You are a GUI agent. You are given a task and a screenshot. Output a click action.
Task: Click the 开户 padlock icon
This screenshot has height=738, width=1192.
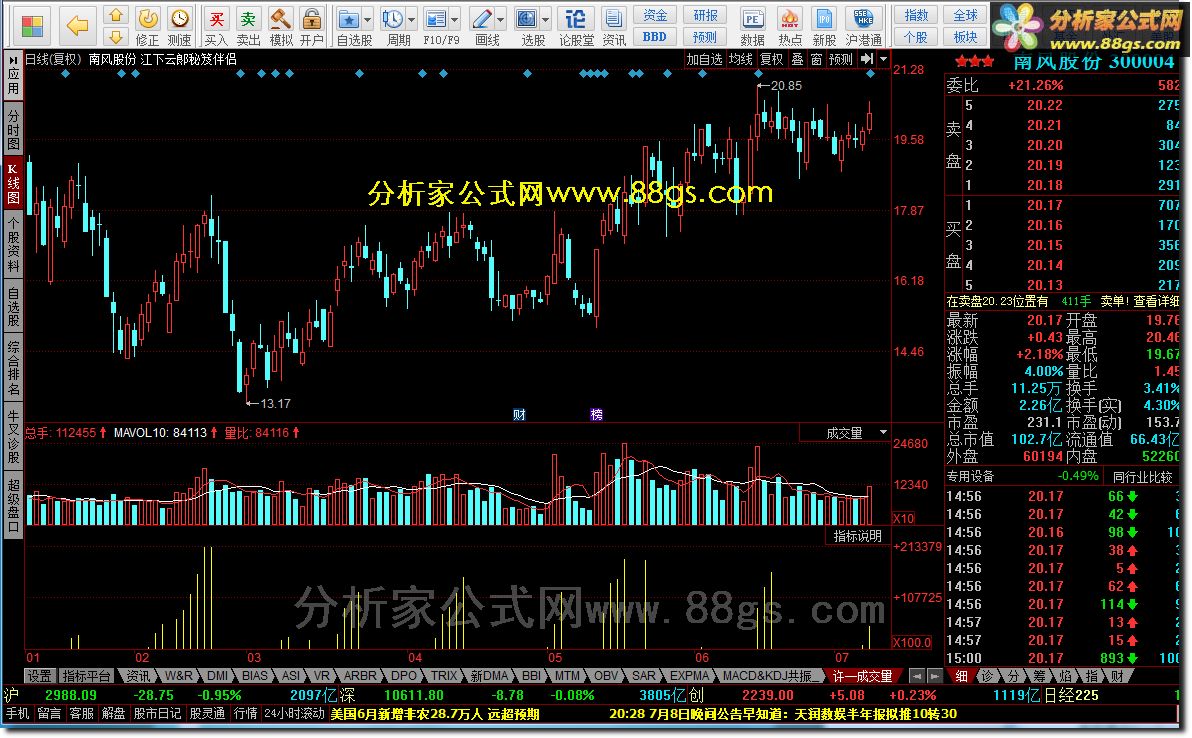coord(312,27)
